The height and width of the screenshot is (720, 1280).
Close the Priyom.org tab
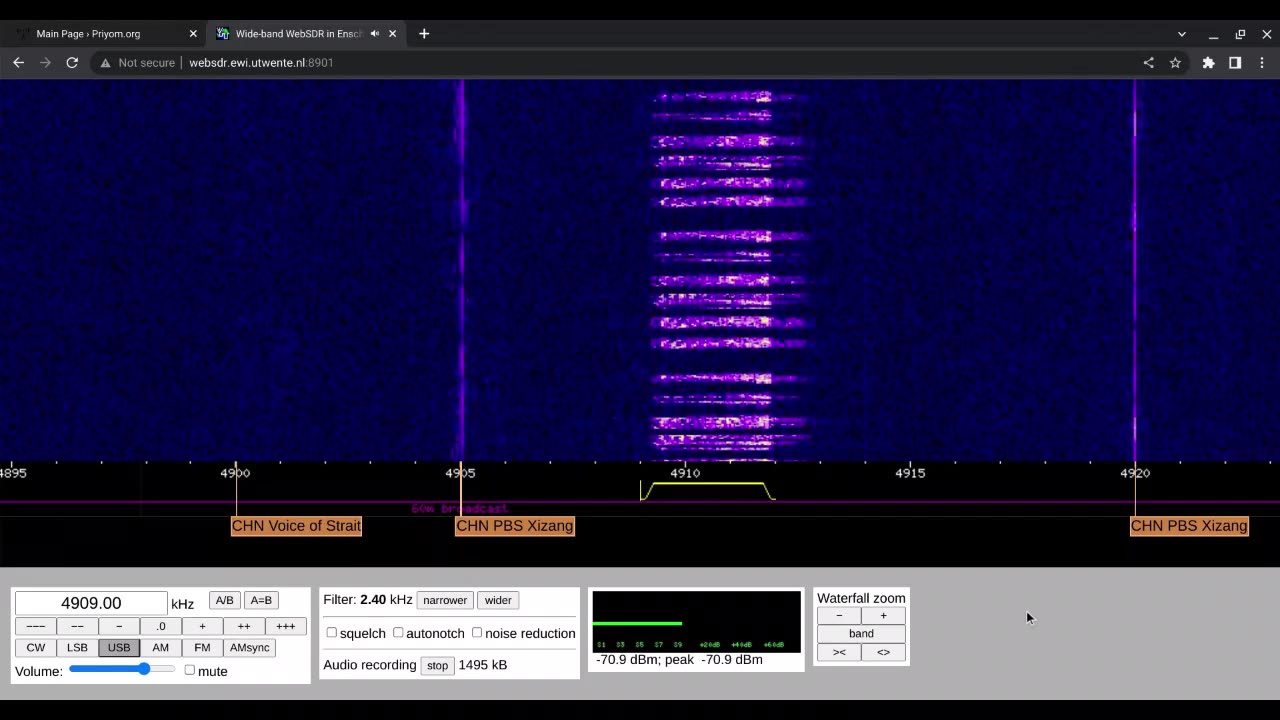coord(193,33)
